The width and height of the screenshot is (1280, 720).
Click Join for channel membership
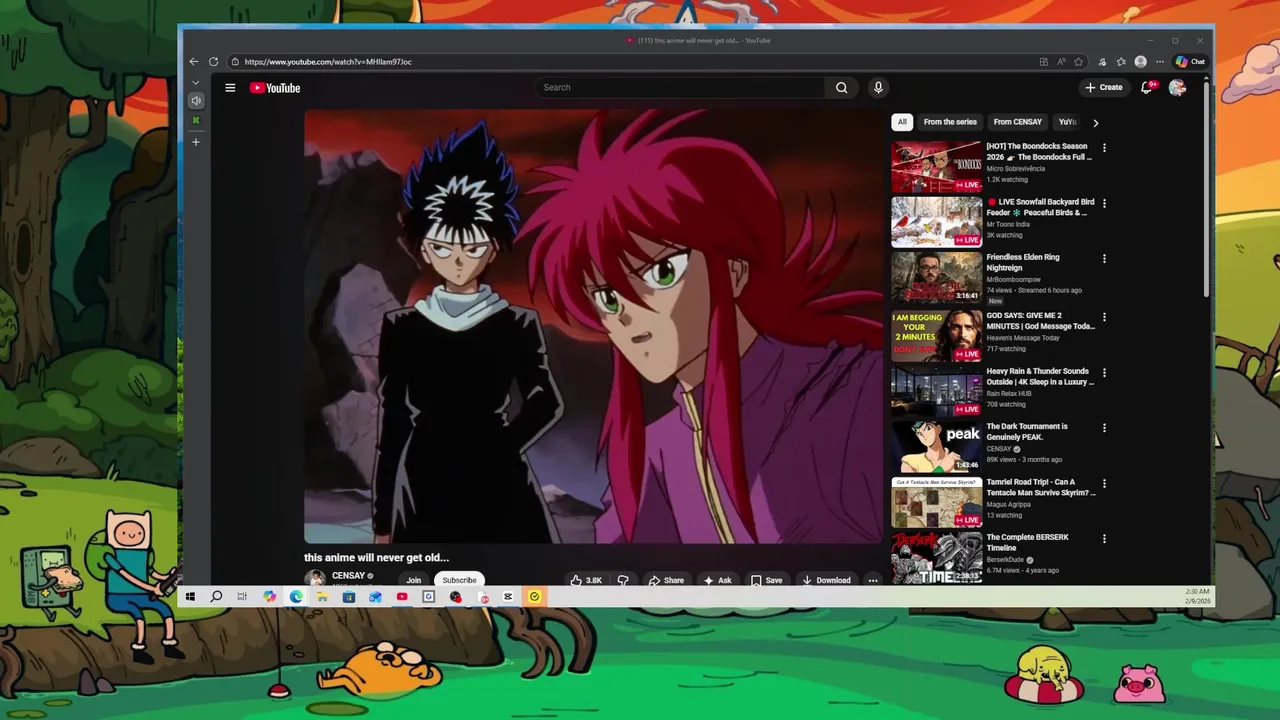414,580
